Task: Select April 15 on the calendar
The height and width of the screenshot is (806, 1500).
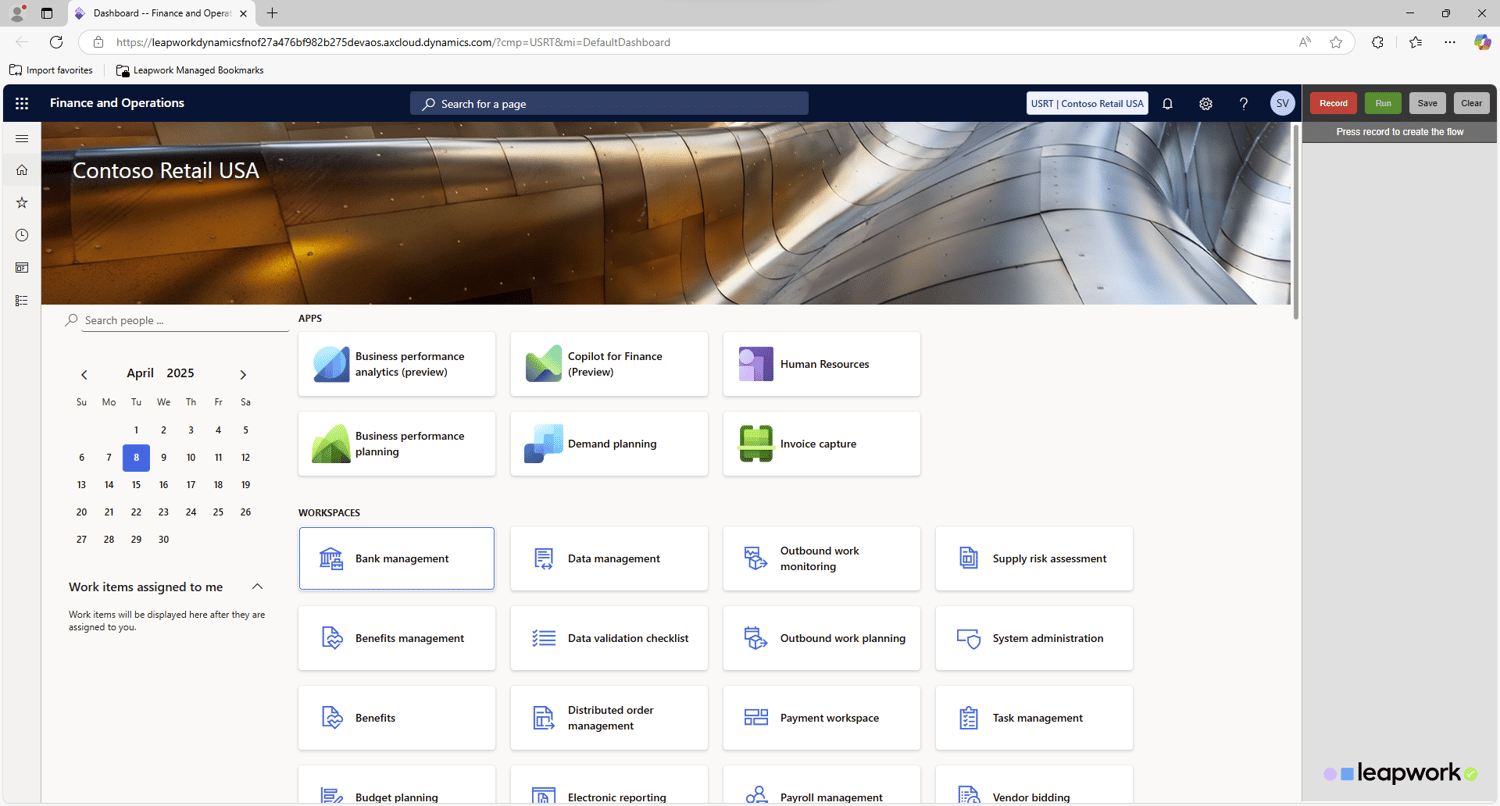Action: 136,485
